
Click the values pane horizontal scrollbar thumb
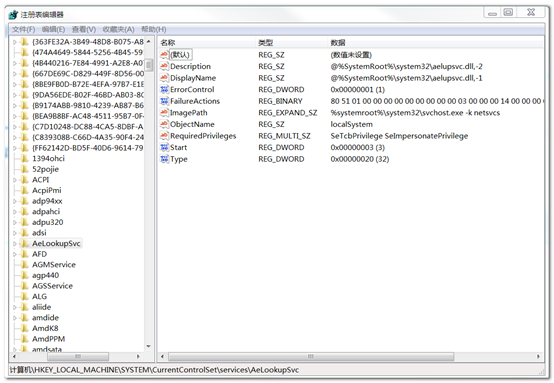coord(311,357)
